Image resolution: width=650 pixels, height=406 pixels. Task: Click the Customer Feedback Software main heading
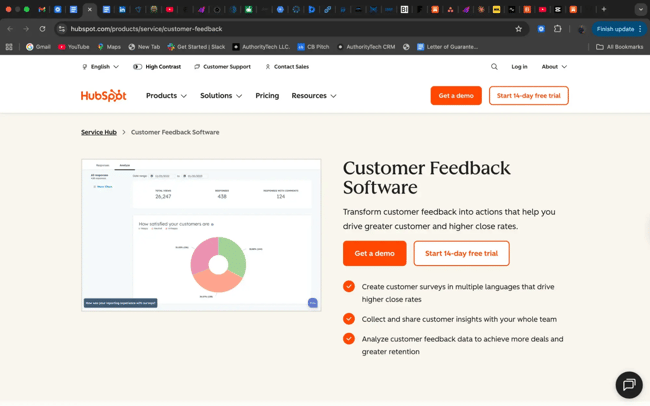click(427, 177)
